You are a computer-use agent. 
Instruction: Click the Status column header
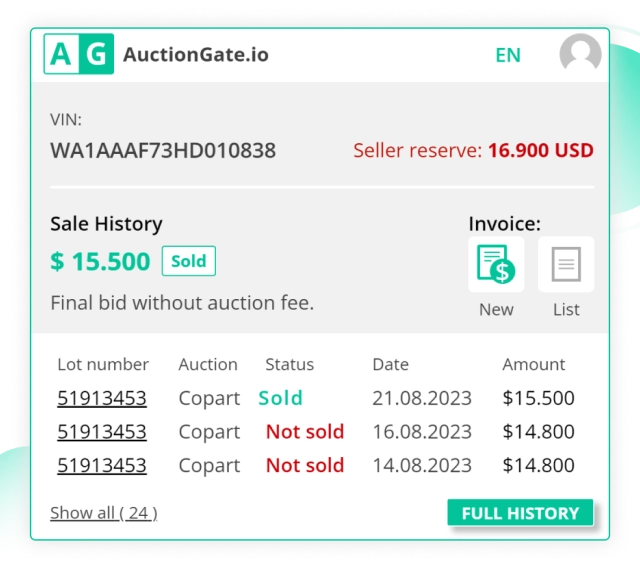(x=289, y=364)
